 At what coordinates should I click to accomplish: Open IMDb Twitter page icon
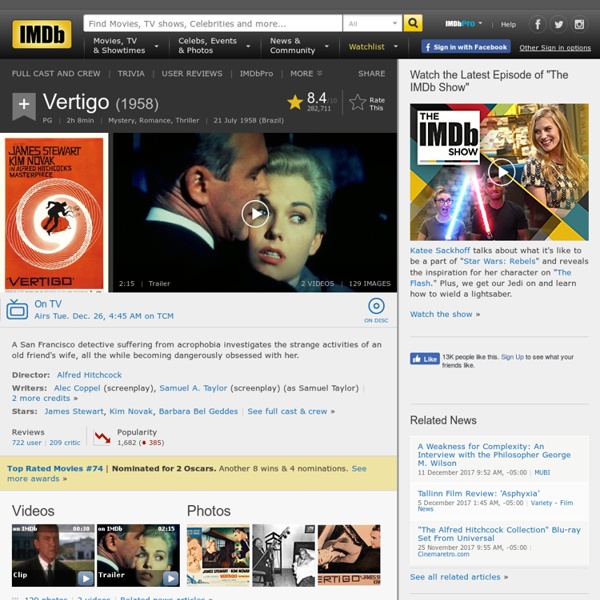[558, 24]
